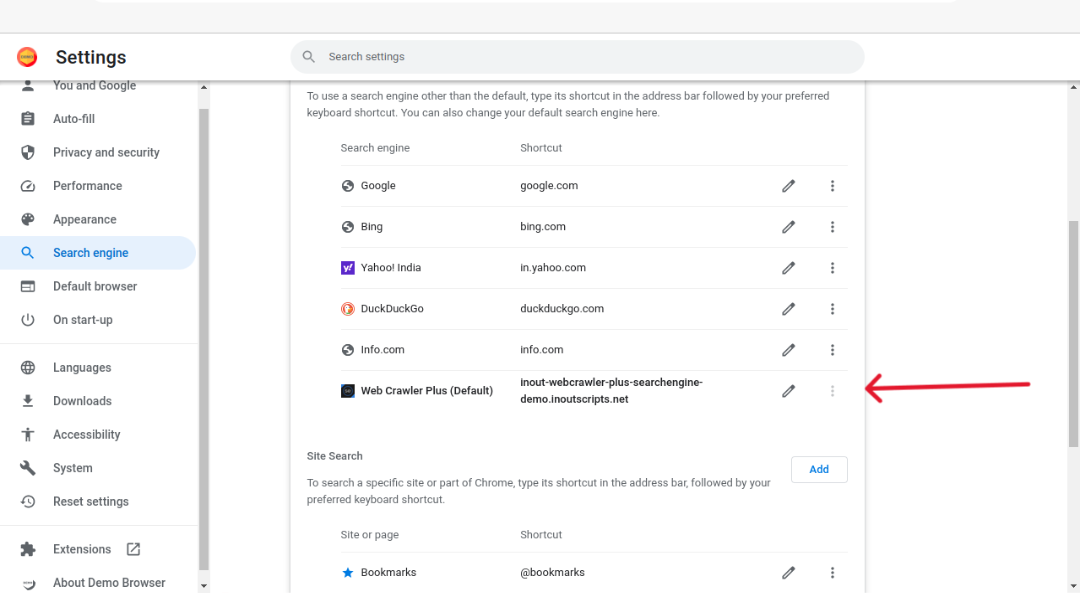This screenshot has height=593, width=1080.
Task: Edit the Google search engine entry
Action: coord(788,186)
